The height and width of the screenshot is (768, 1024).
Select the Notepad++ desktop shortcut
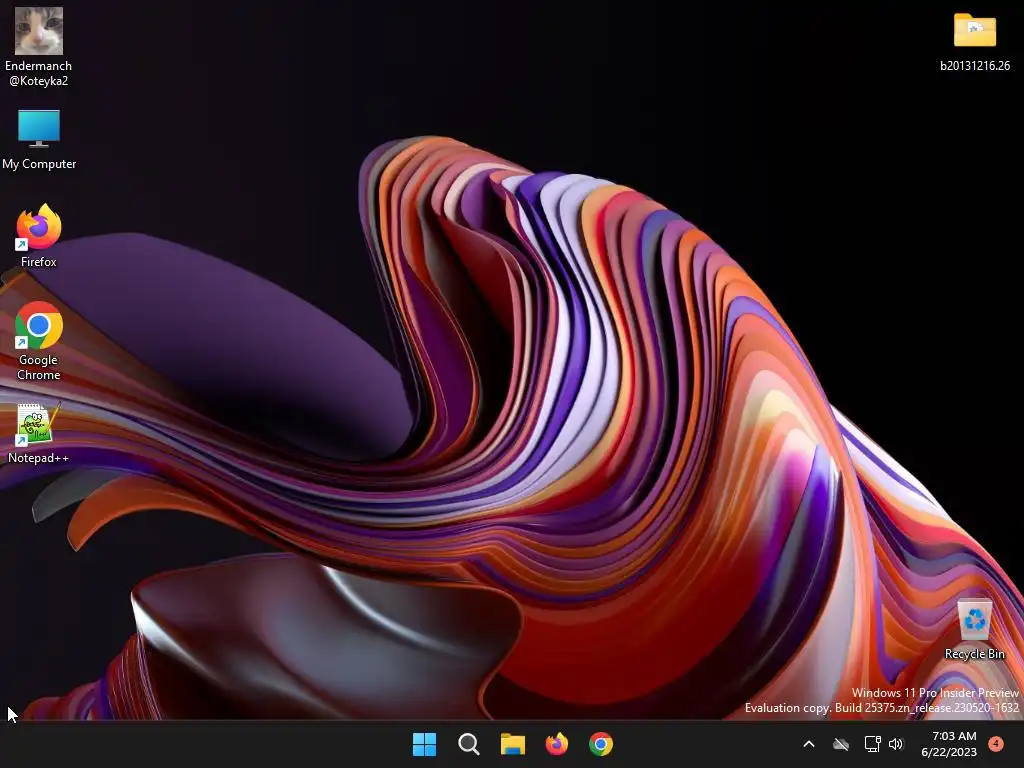(39, 434)
